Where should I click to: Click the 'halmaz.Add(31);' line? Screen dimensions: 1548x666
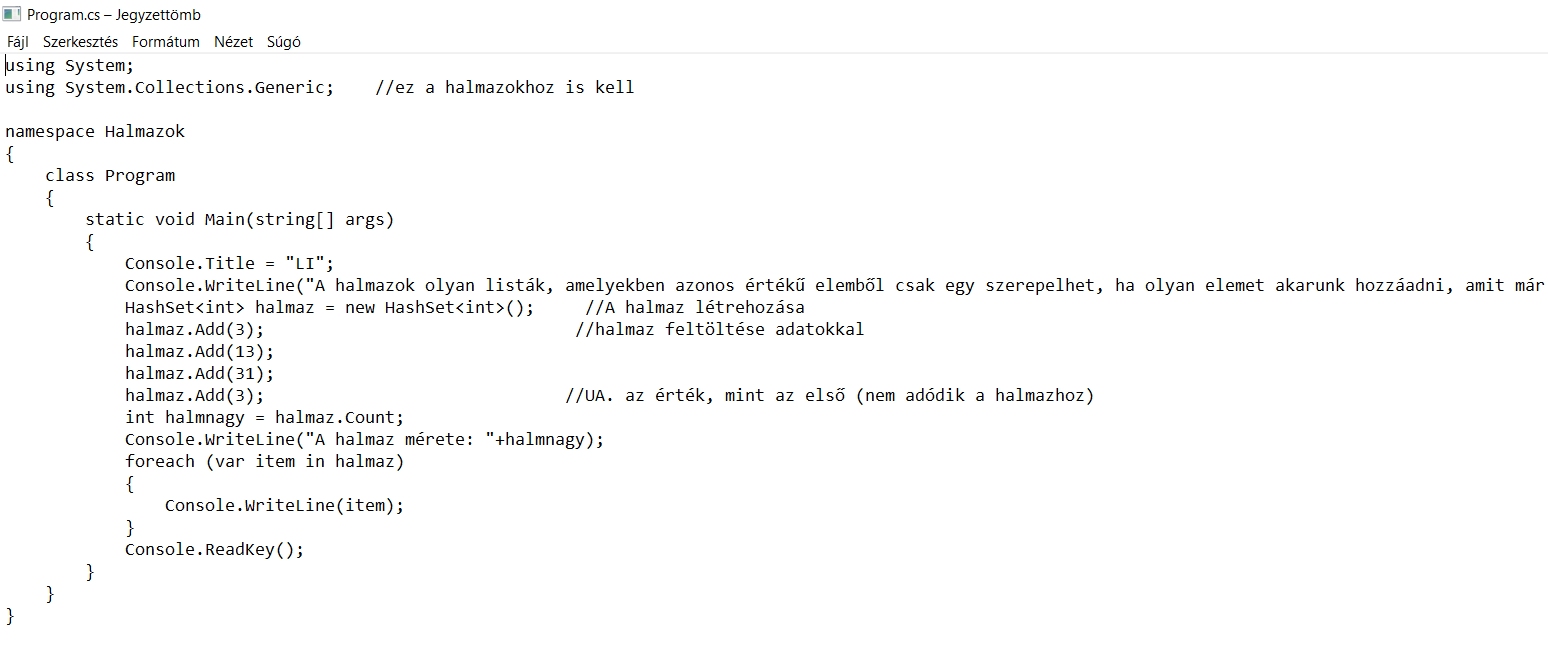[199, 374]
